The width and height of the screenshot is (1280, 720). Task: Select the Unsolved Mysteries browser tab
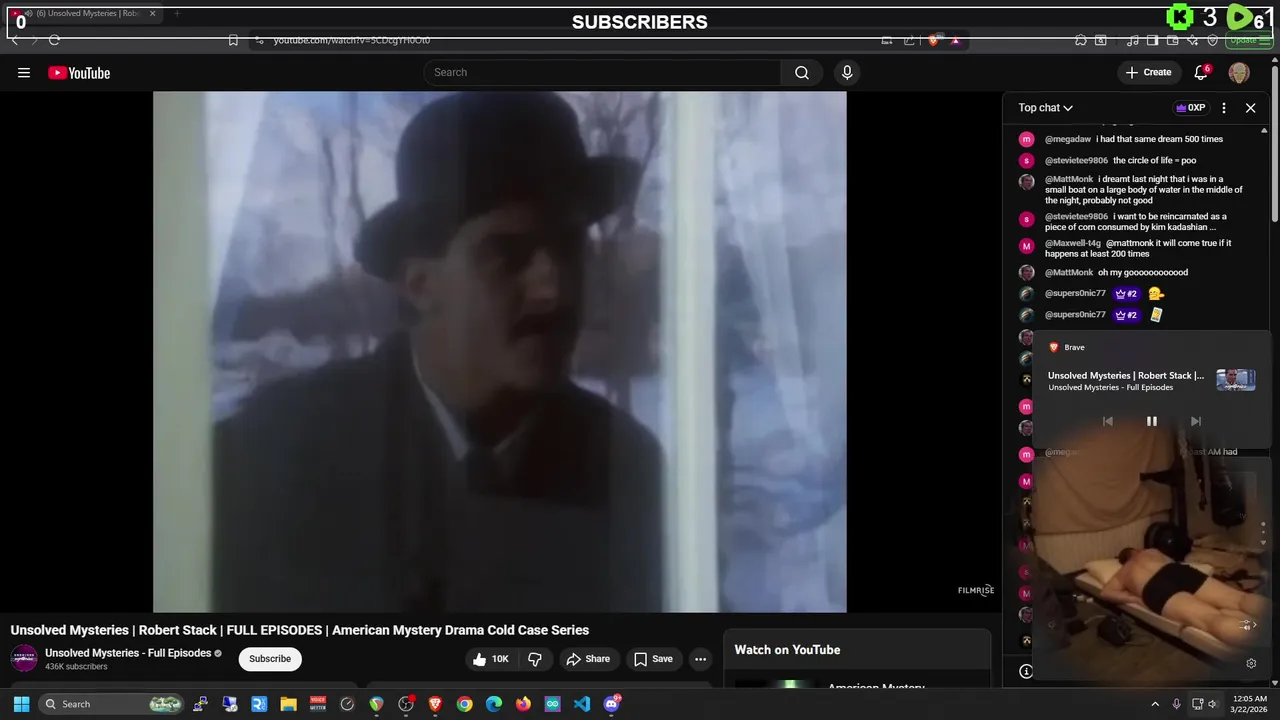[x=82, y=14]
